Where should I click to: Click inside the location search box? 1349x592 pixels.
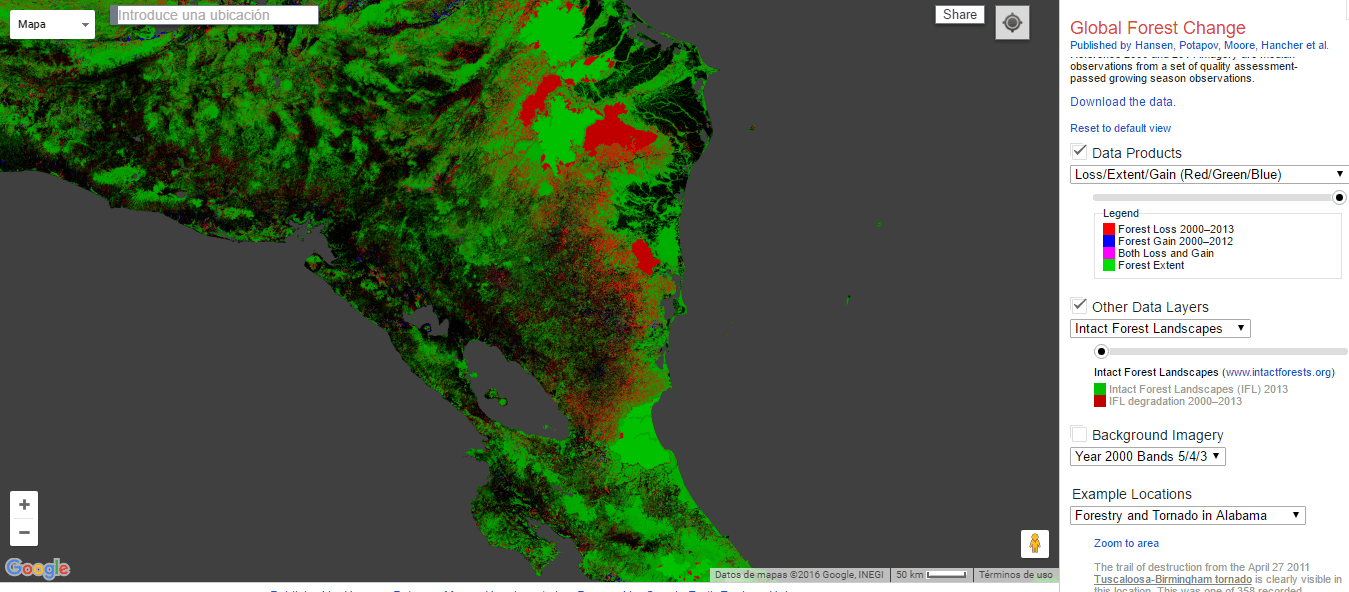(x=214, y=14)
